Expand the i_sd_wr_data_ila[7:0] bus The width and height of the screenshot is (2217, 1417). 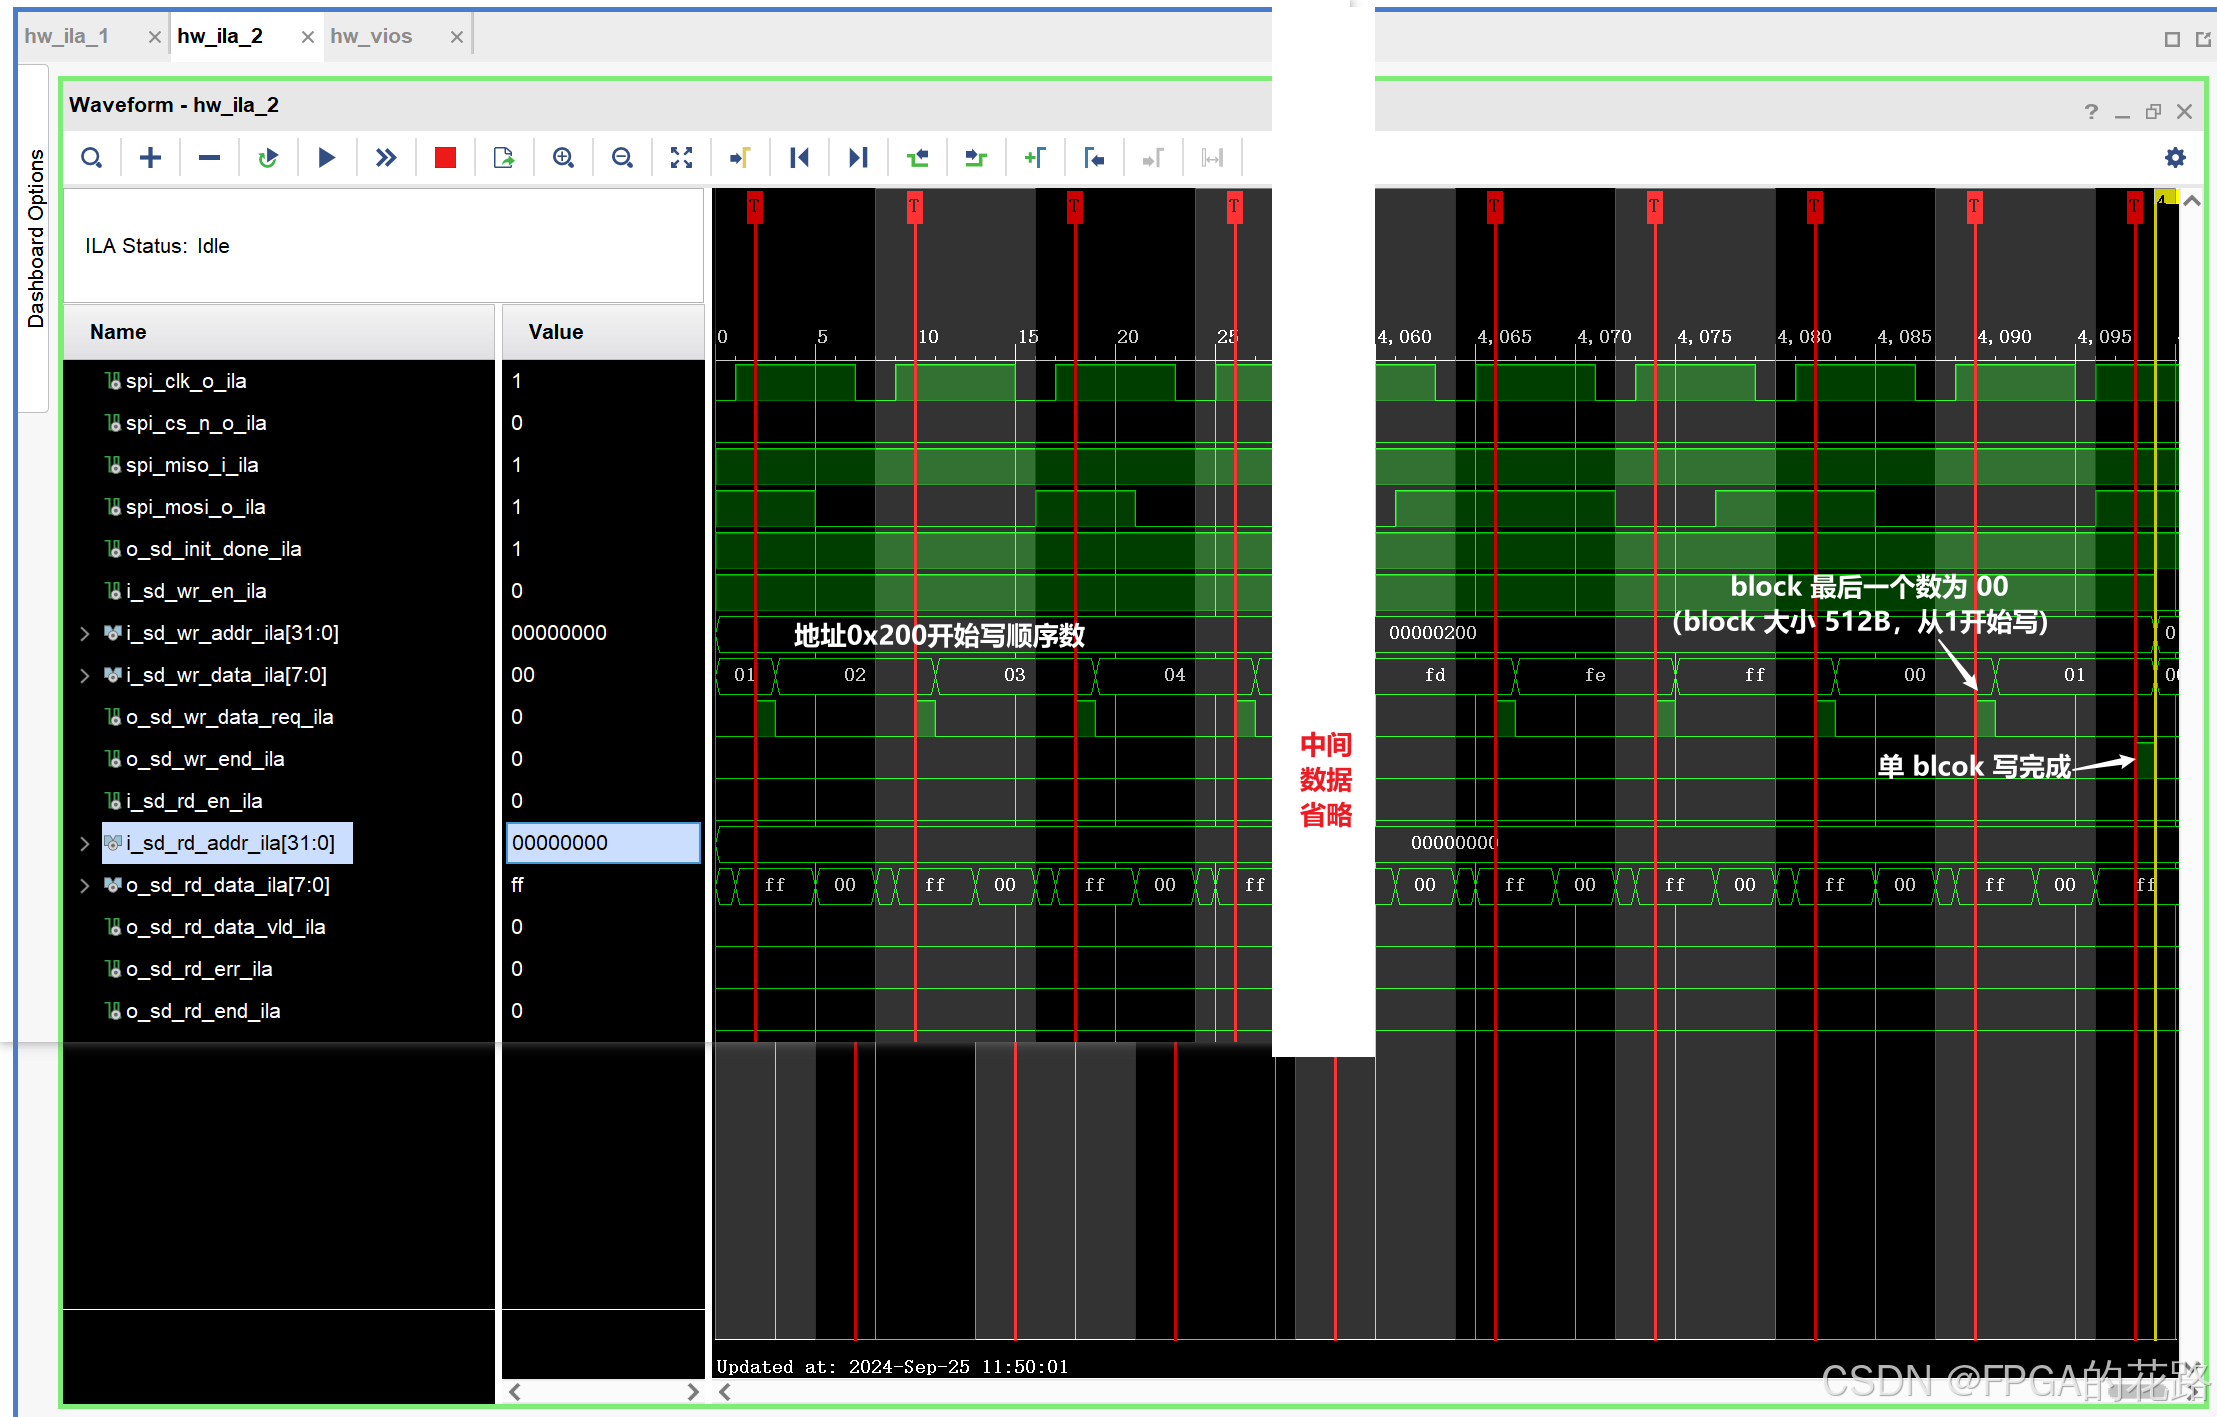tap(85, 675)
